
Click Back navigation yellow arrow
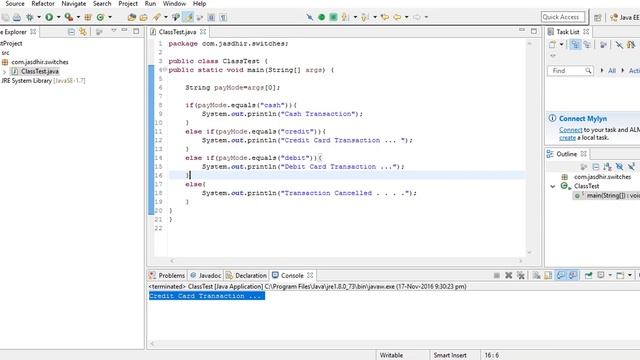click(x=397, y=17)
